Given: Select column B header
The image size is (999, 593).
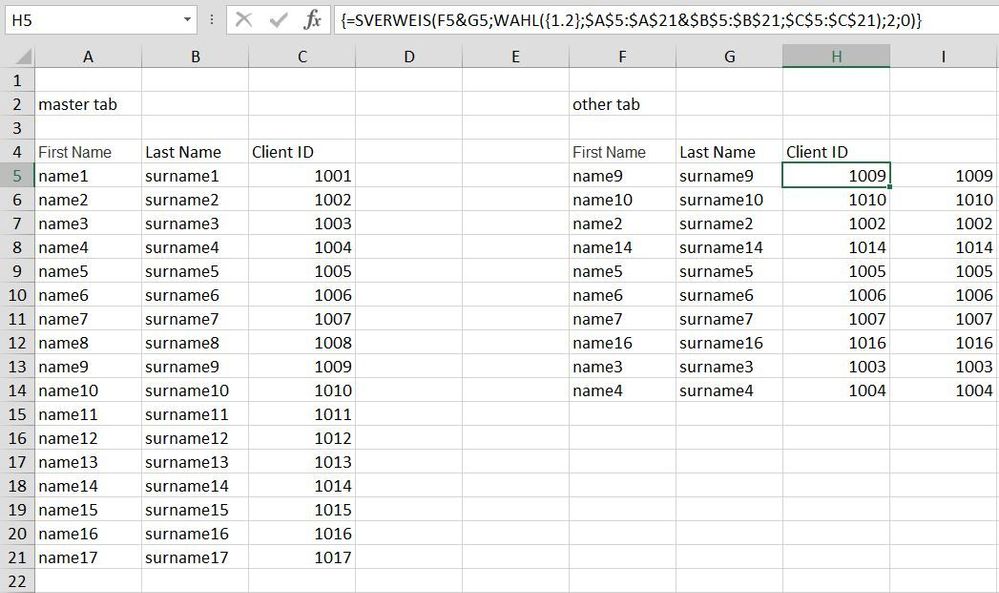Looking at the screenshot, I should (195, 57).
